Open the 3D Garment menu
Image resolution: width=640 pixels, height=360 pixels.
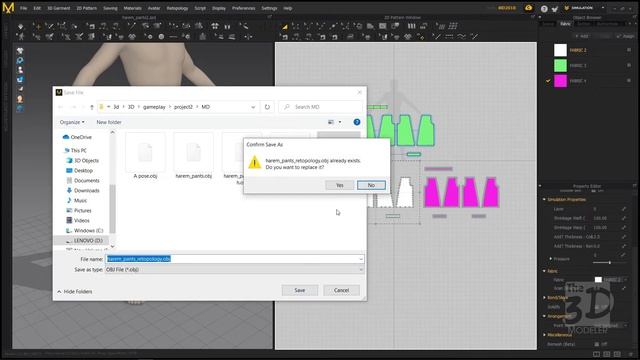(59, 8)
